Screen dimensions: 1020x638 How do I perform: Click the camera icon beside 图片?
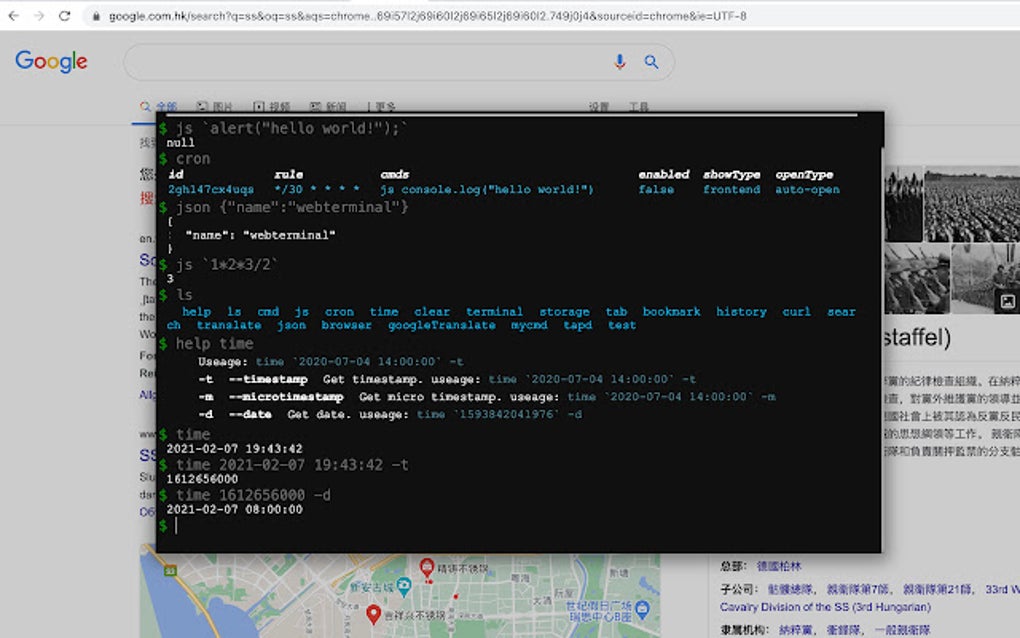point(201,106)
